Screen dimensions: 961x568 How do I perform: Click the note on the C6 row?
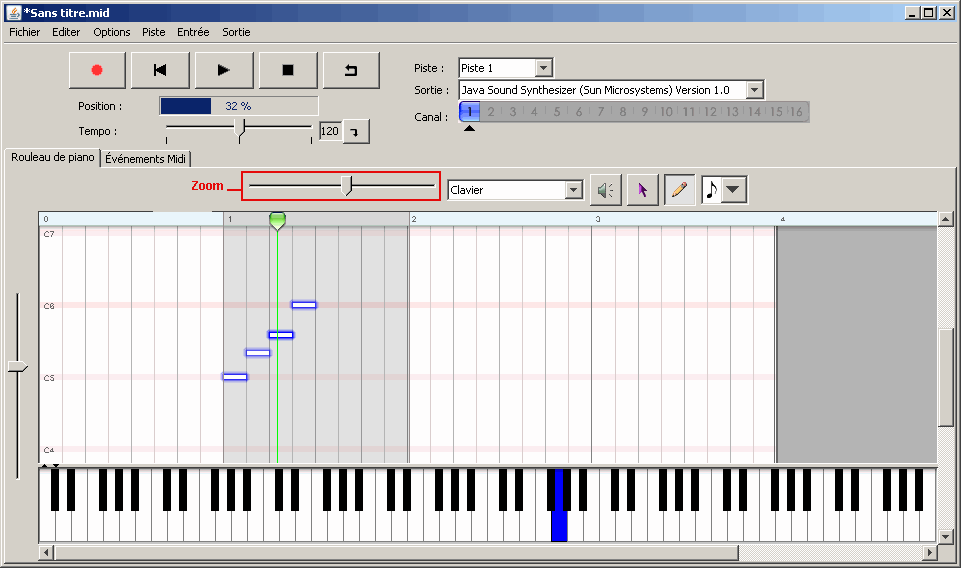(x=304, y=305)
